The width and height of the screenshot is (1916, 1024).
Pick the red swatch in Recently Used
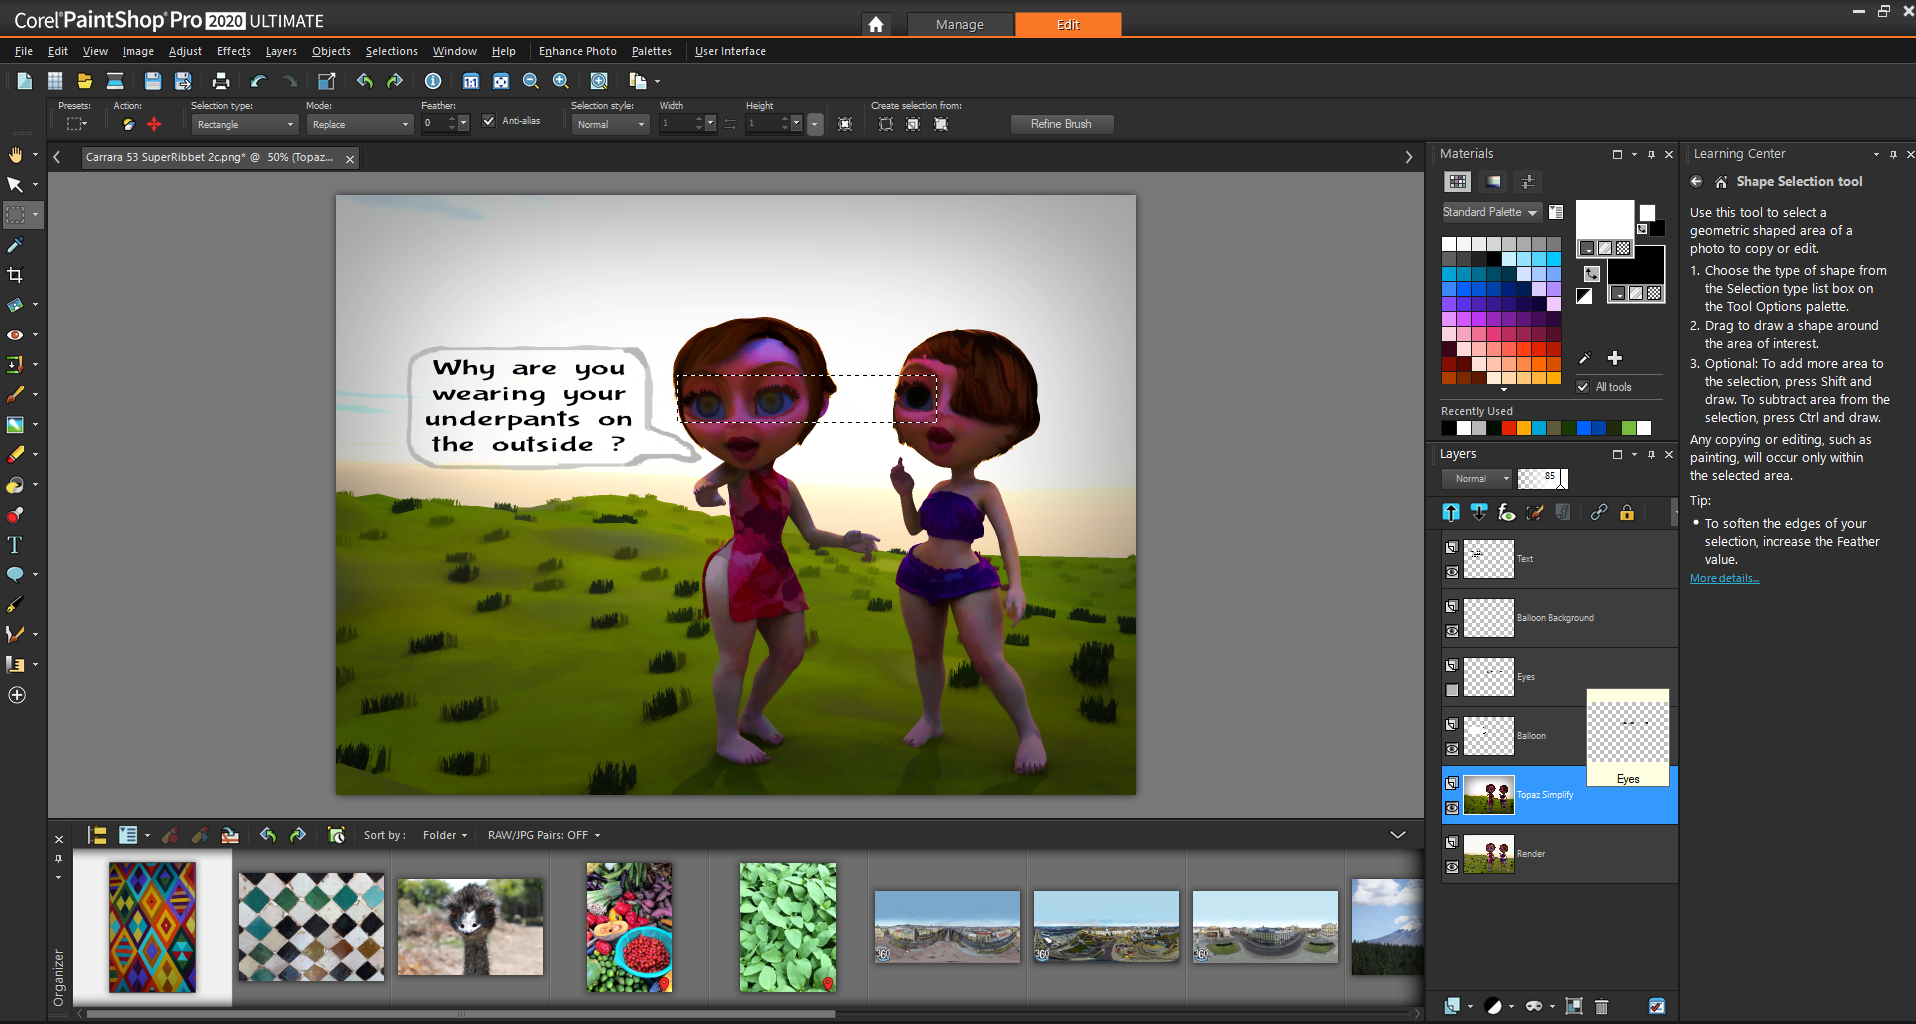(1508, 429)
